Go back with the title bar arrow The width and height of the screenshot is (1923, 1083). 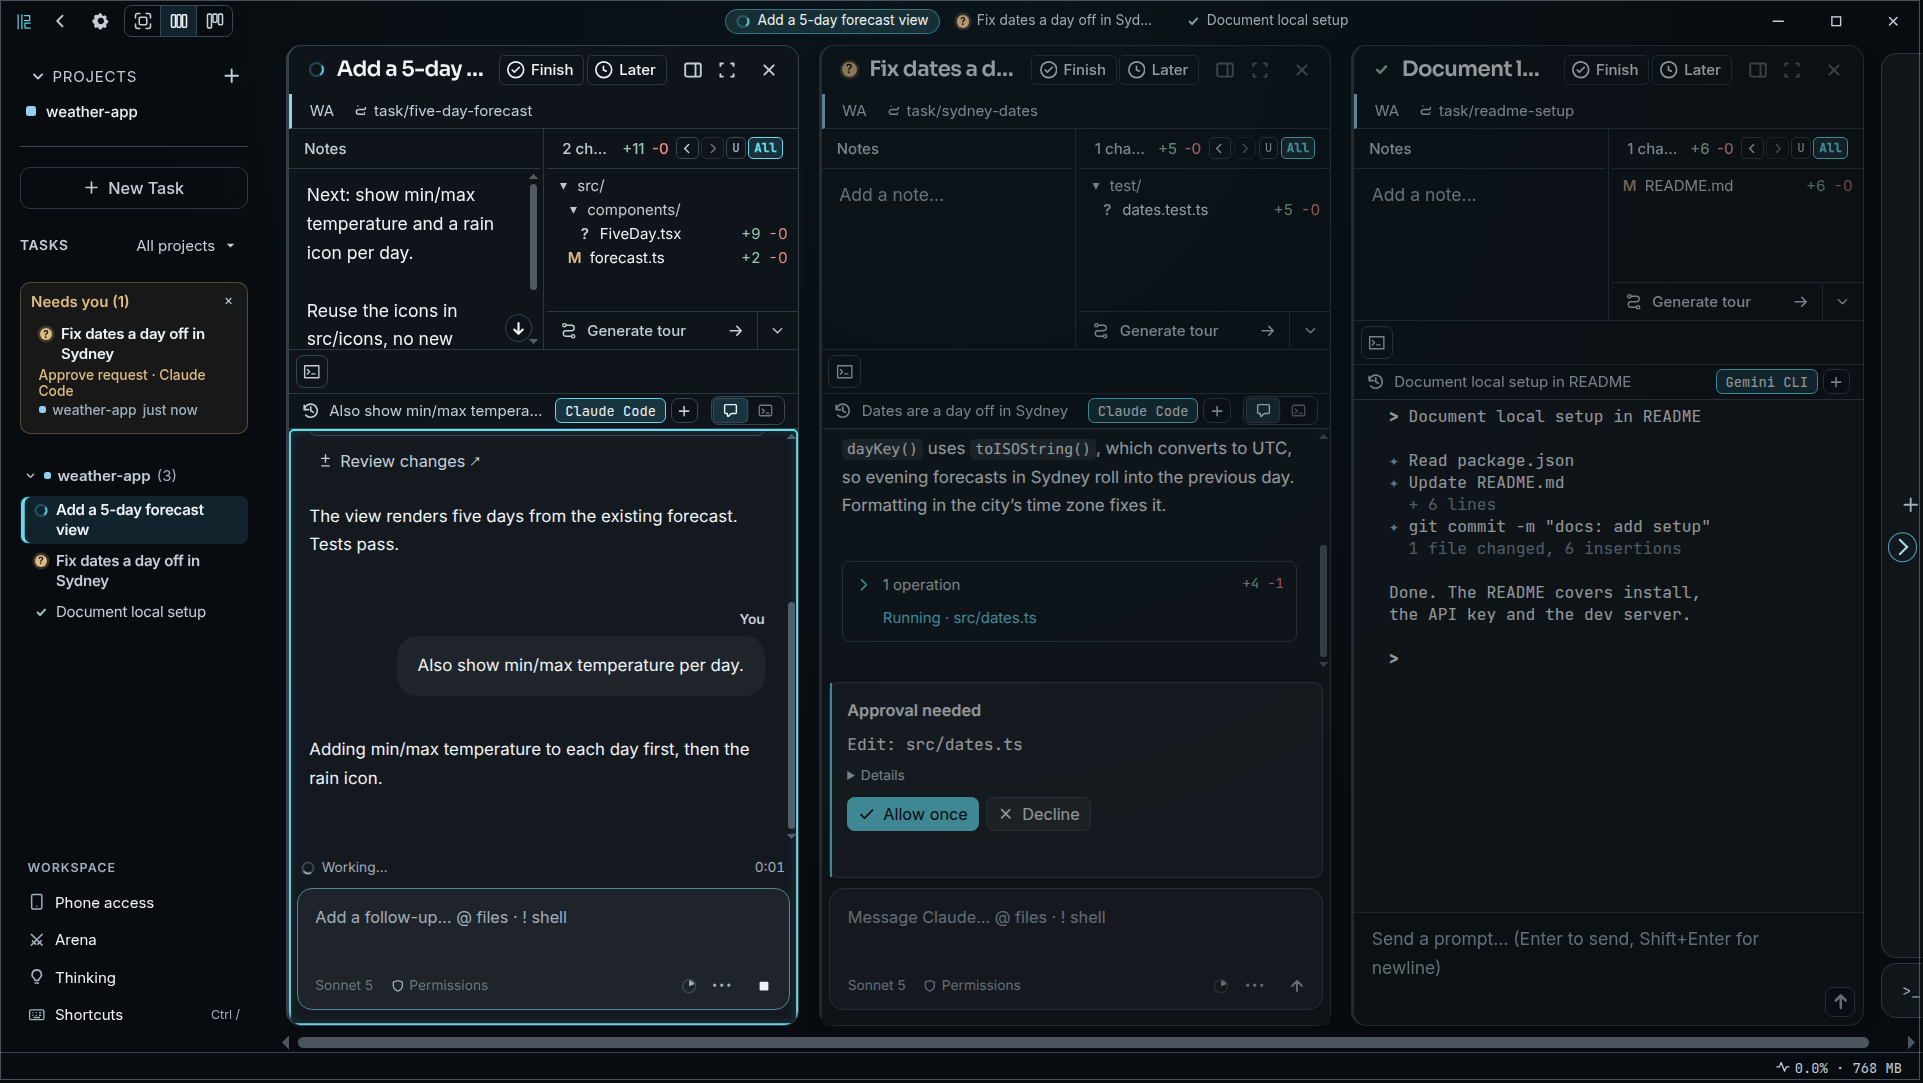point(60,21)
